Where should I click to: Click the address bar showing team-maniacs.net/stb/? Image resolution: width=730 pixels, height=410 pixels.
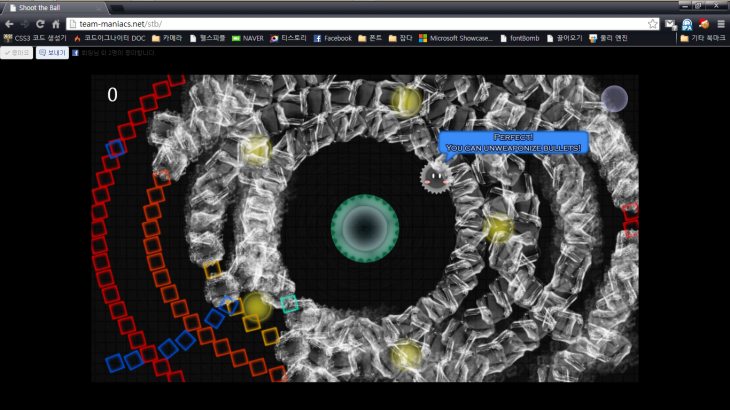tap(350, 23)
